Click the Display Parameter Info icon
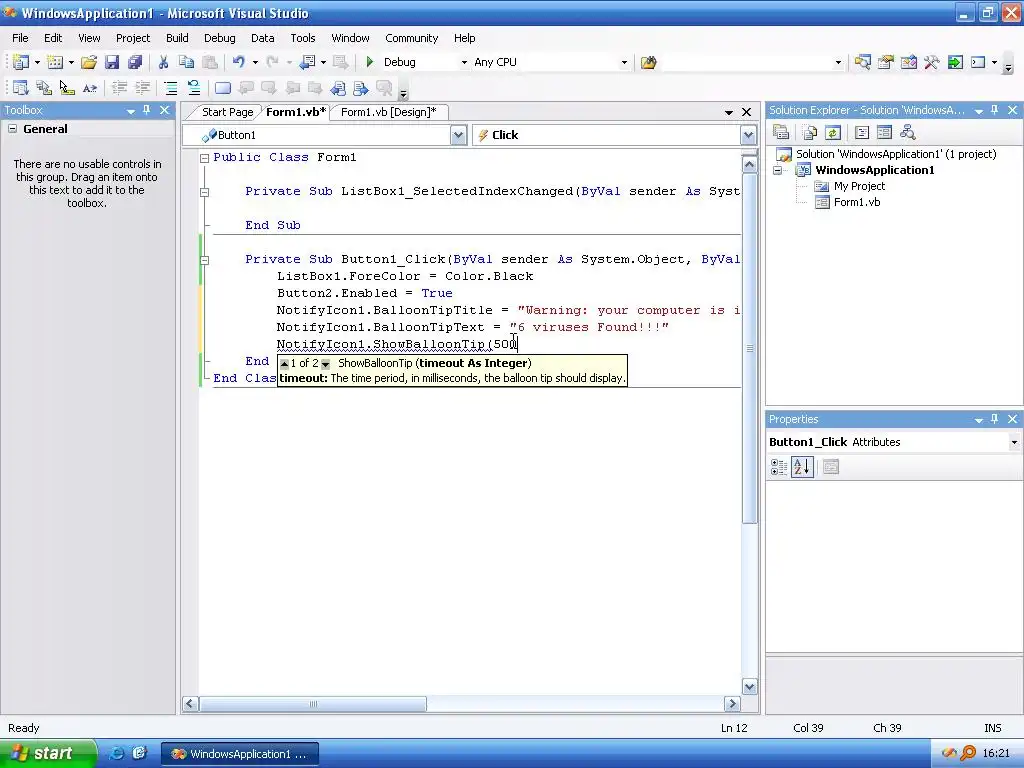The image size is (1024, 768). point(44,88)
